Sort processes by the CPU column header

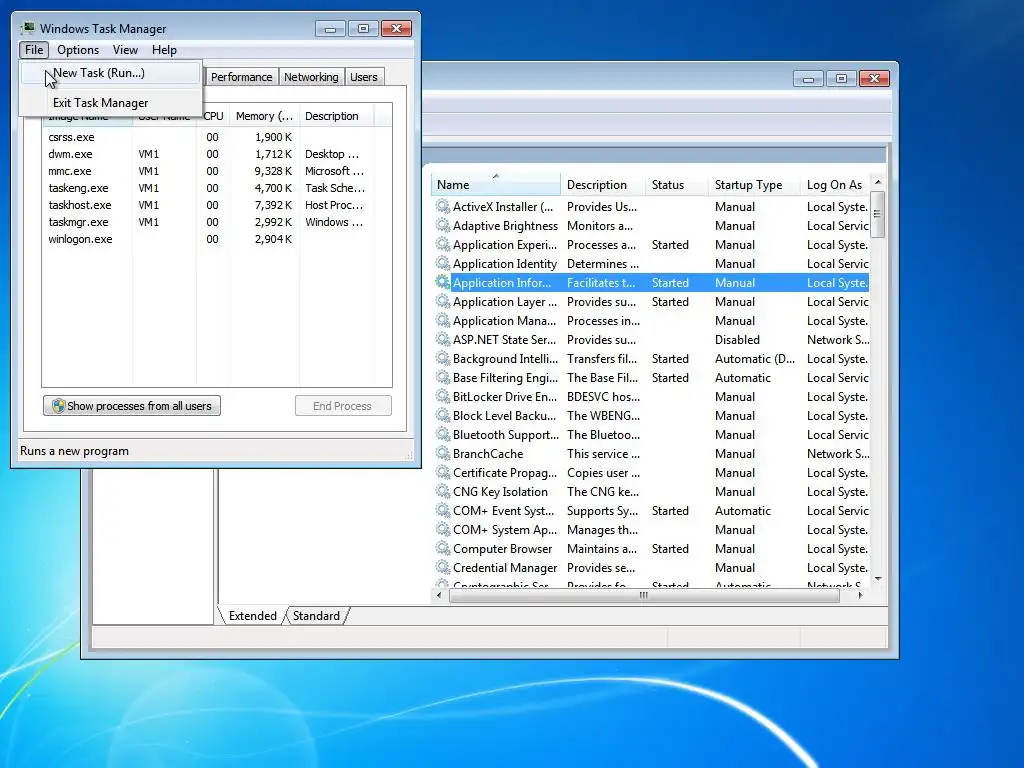pyautogui.click(x=213, y=116)
